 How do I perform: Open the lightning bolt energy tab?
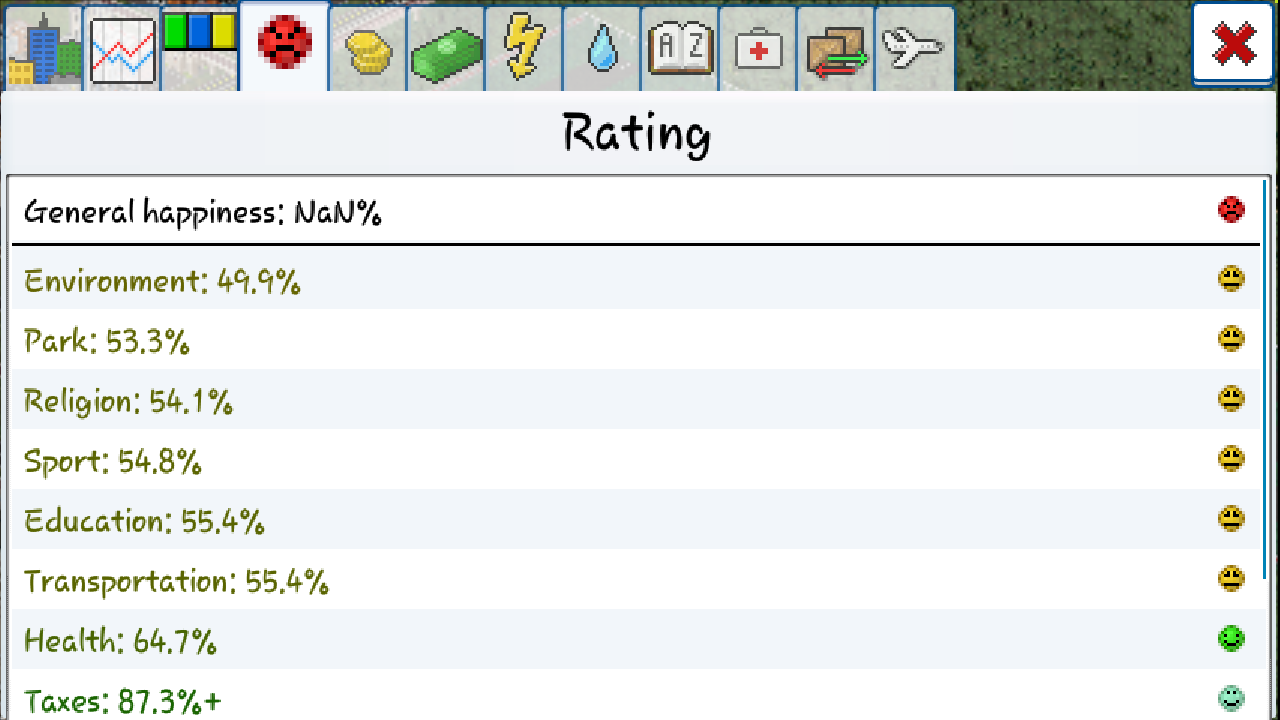(524, 50)
